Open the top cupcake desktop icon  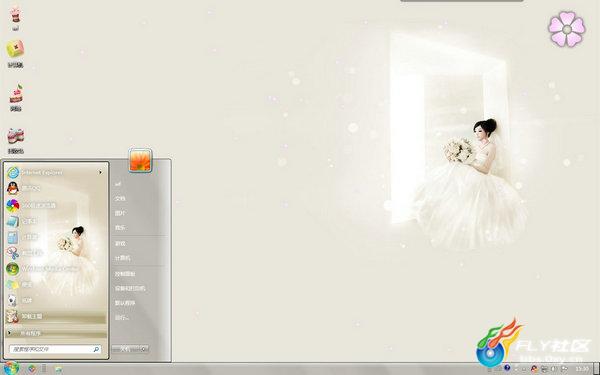tap(15, 18)
